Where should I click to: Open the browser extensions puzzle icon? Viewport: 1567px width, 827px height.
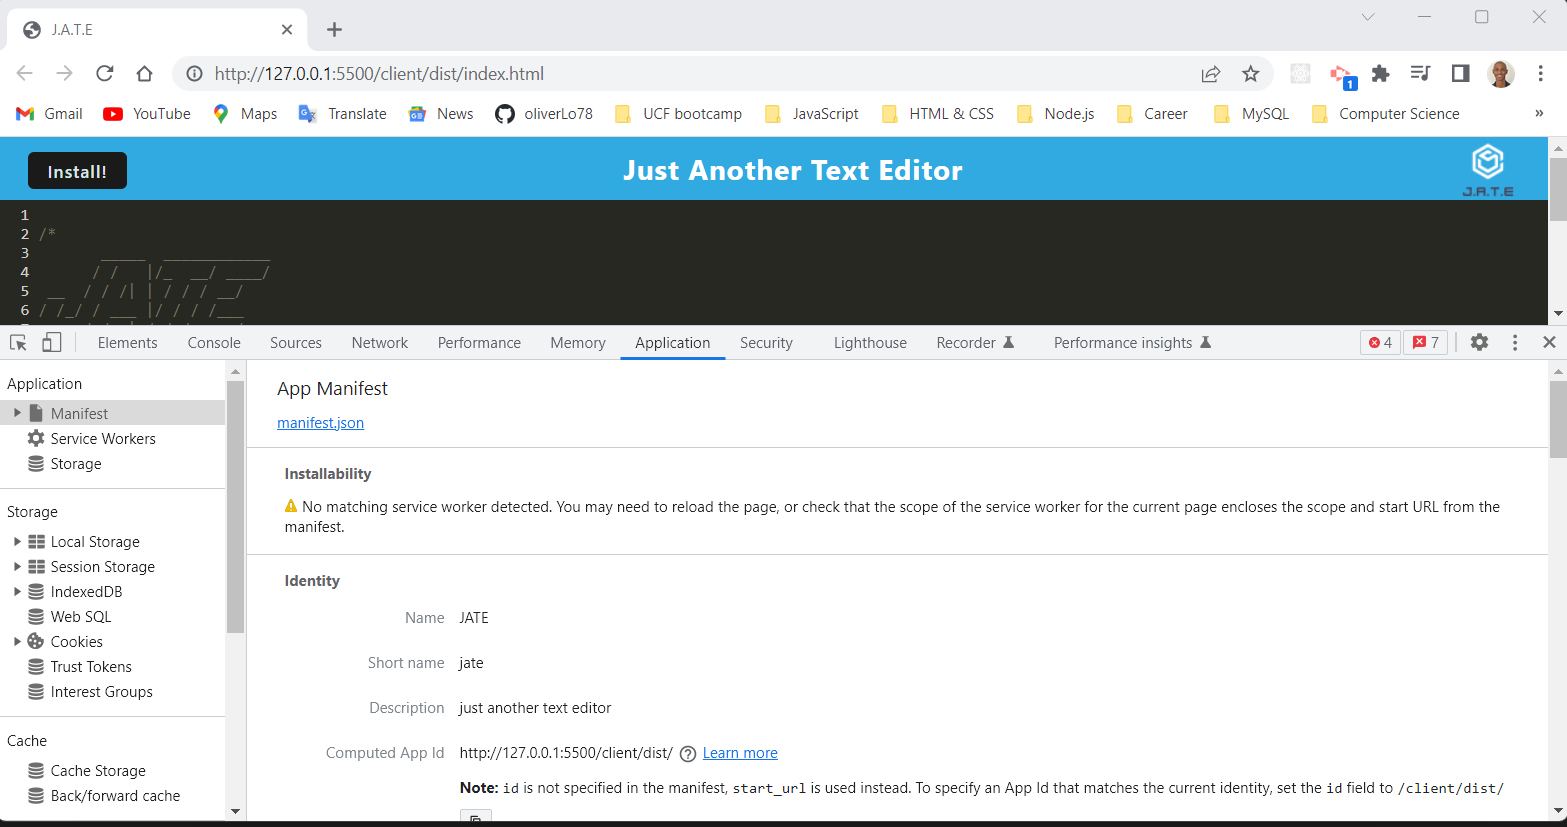pos(1380,73)
